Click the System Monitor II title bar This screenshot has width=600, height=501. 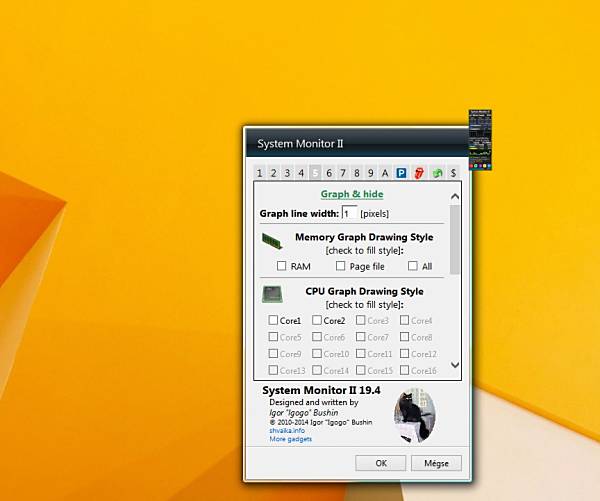pos(357,144)
